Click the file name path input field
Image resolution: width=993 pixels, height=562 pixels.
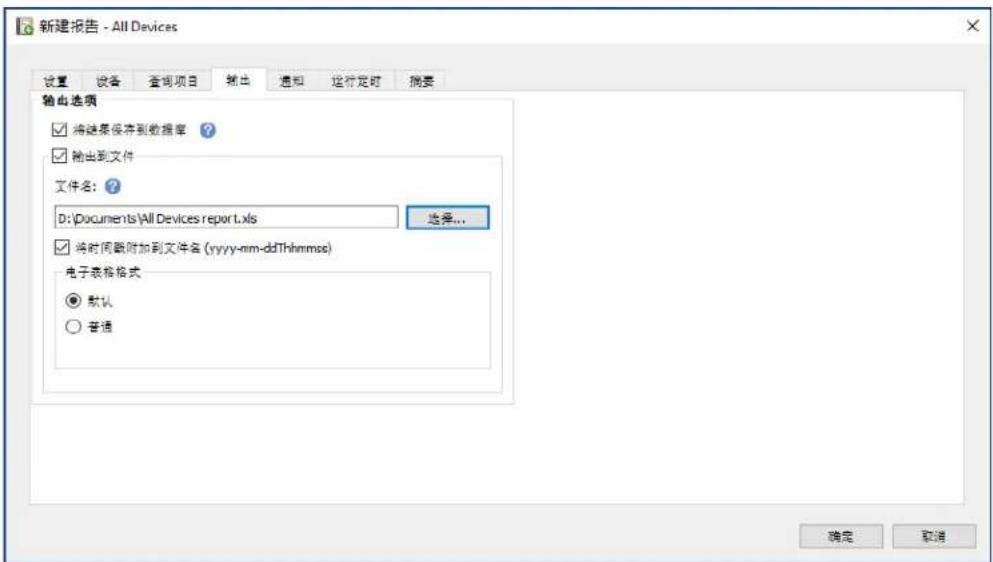tap(226, 218)
